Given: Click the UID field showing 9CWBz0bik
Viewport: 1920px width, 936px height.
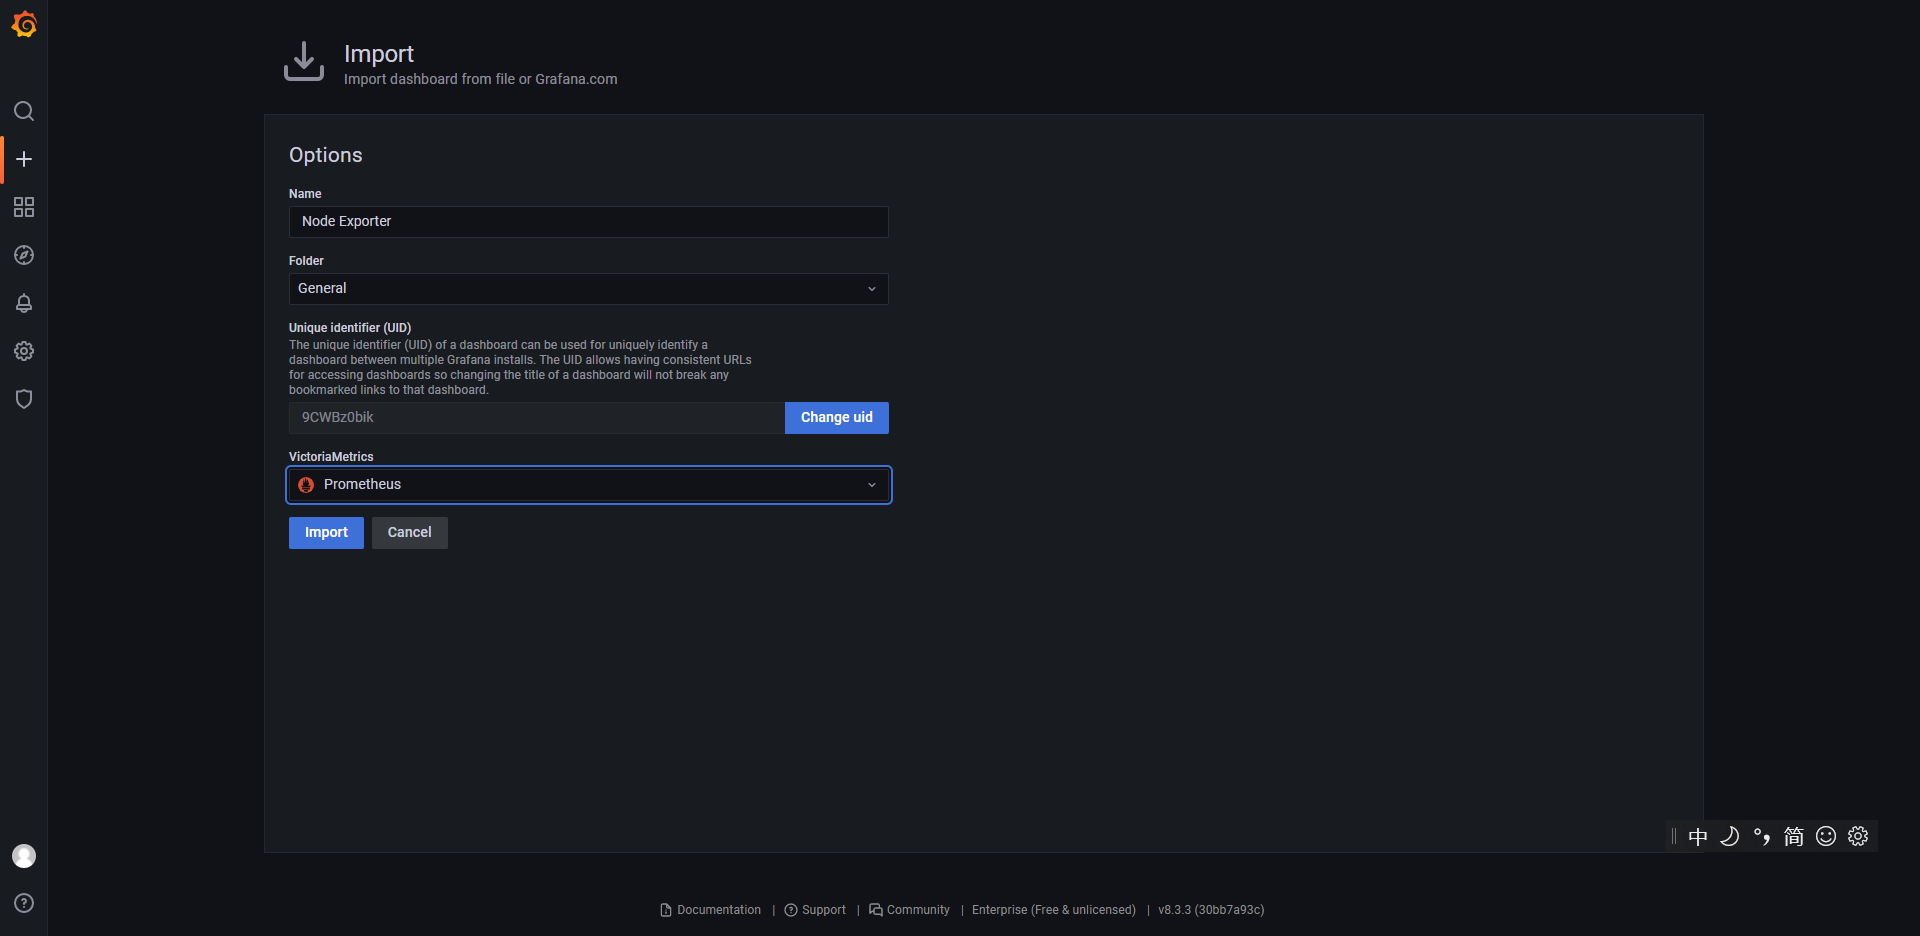Looking at the screenshot, I should [x=537, y=418].
